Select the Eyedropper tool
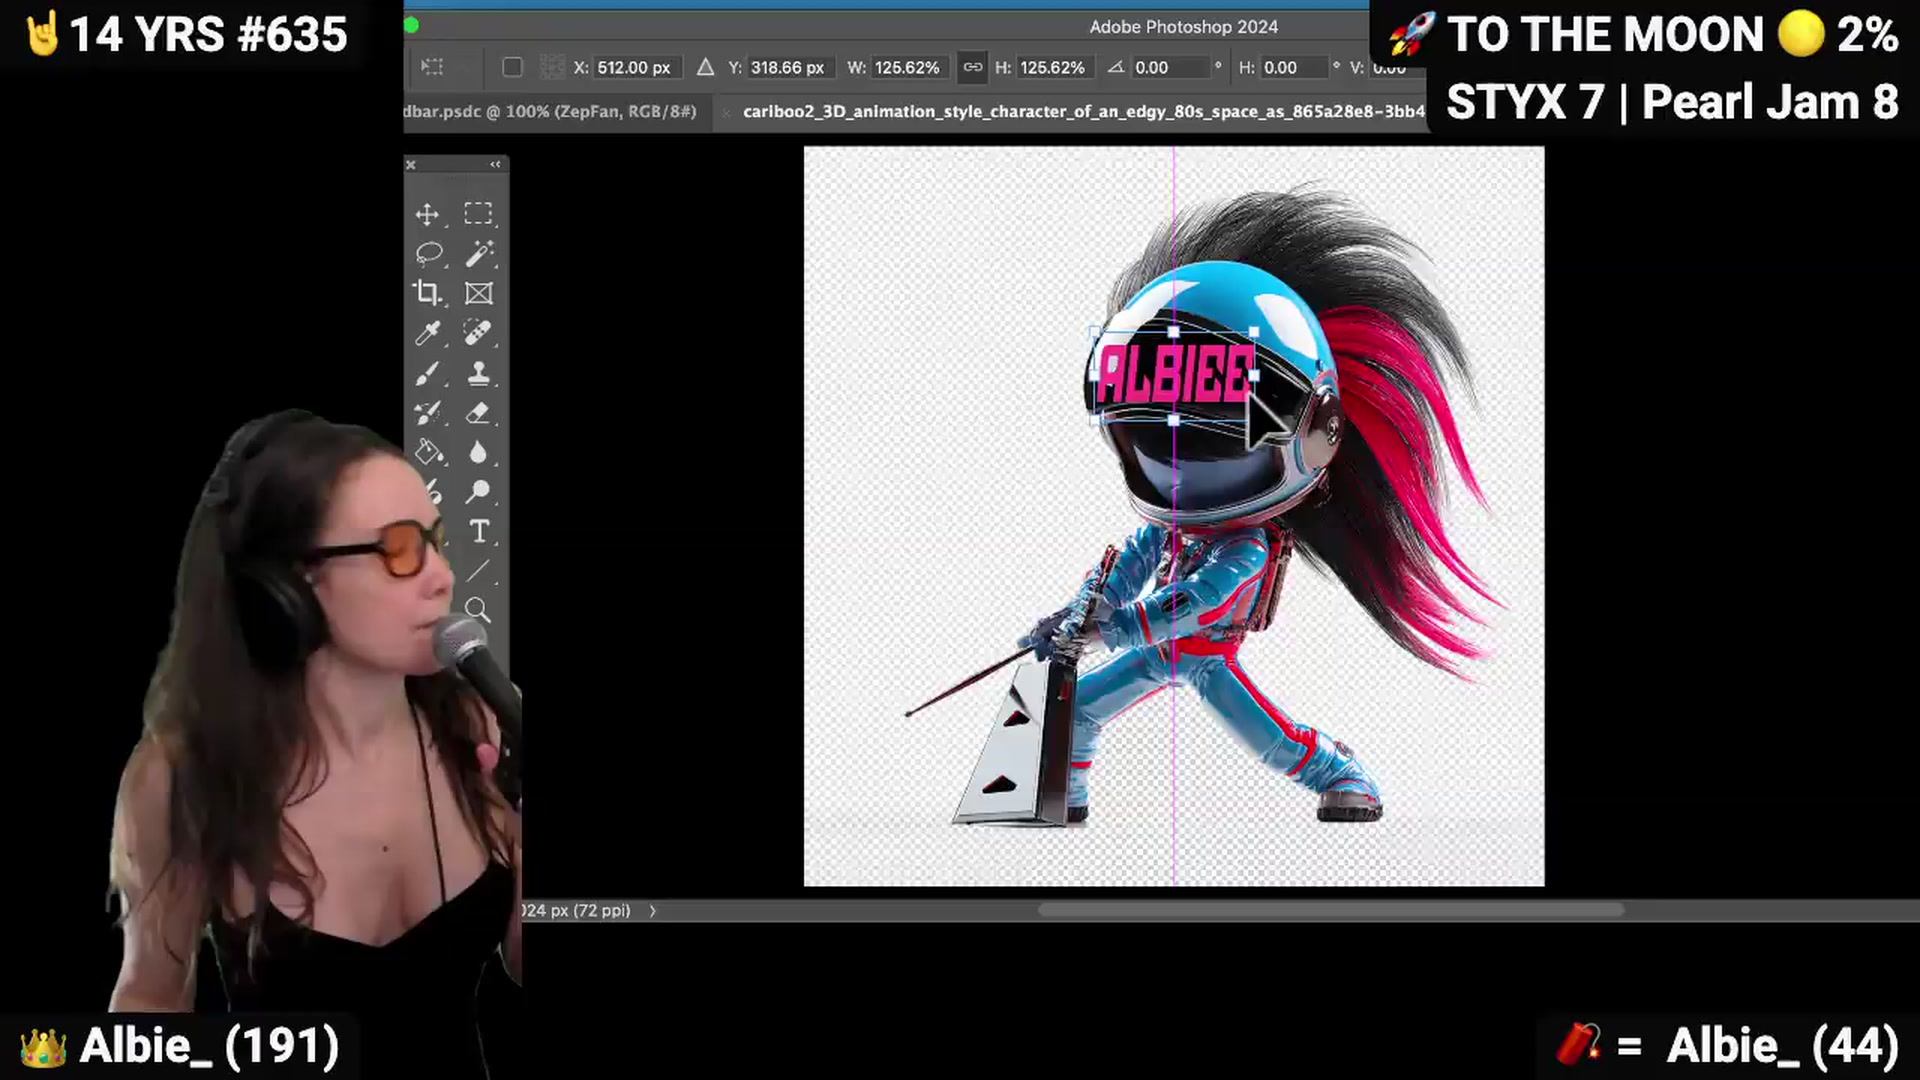The height and width of the screenshot is (1080, 1920). tap(427, 333)
